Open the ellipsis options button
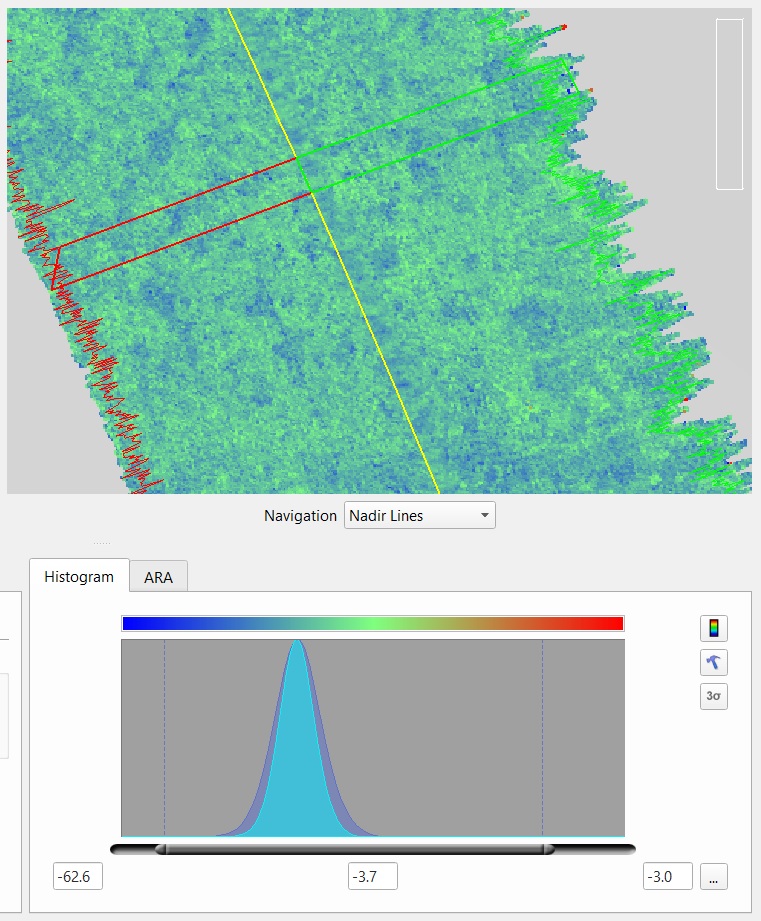This screenshot has height=921, width=761. tap(713, 876)
